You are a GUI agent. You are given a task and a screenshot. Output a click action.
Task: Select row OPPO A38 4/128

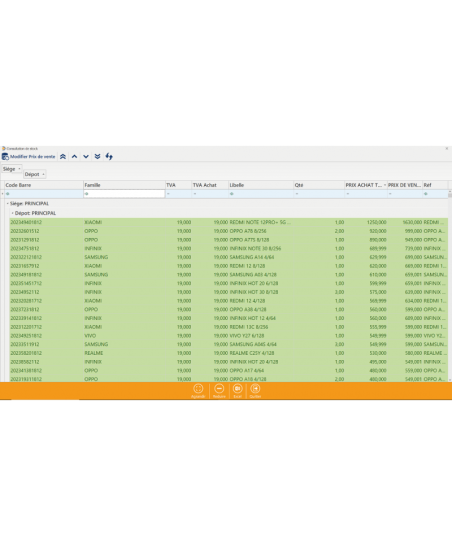click(228, 309)
